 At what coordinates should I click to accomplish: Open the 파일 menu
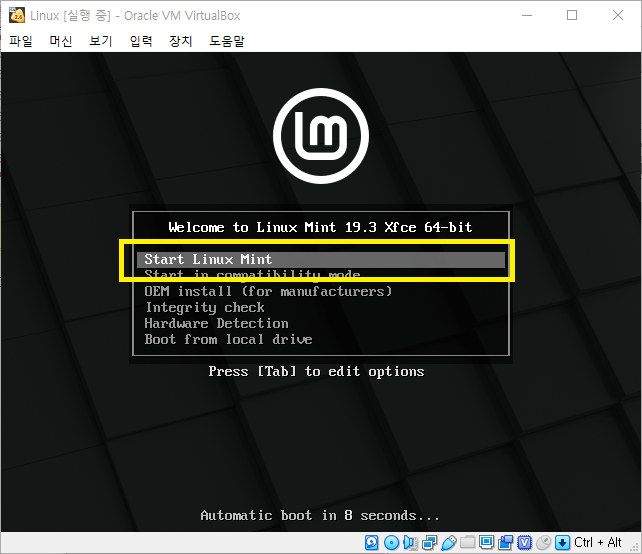[21, 41]
